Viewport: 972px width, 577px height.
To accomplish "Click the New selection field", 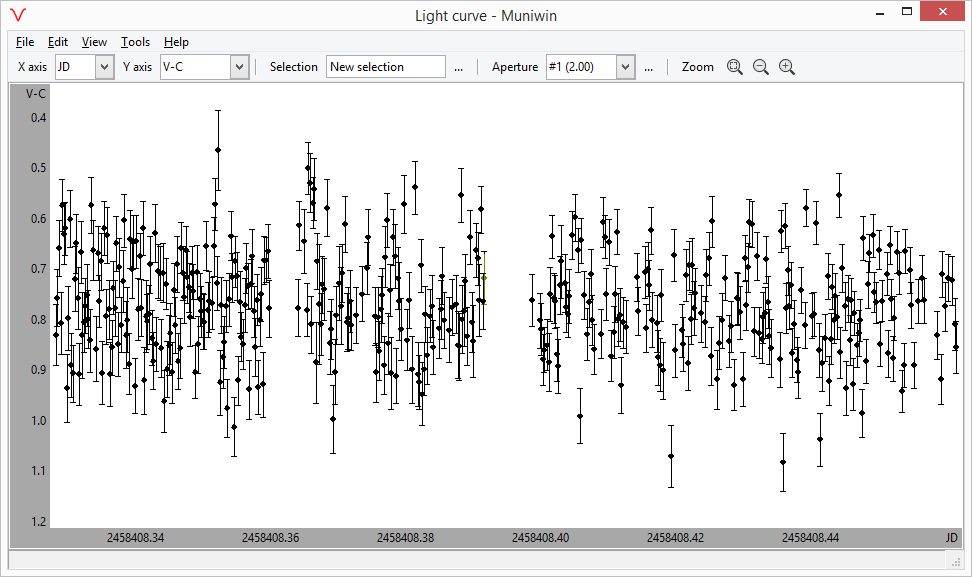I will coord(385,67).
